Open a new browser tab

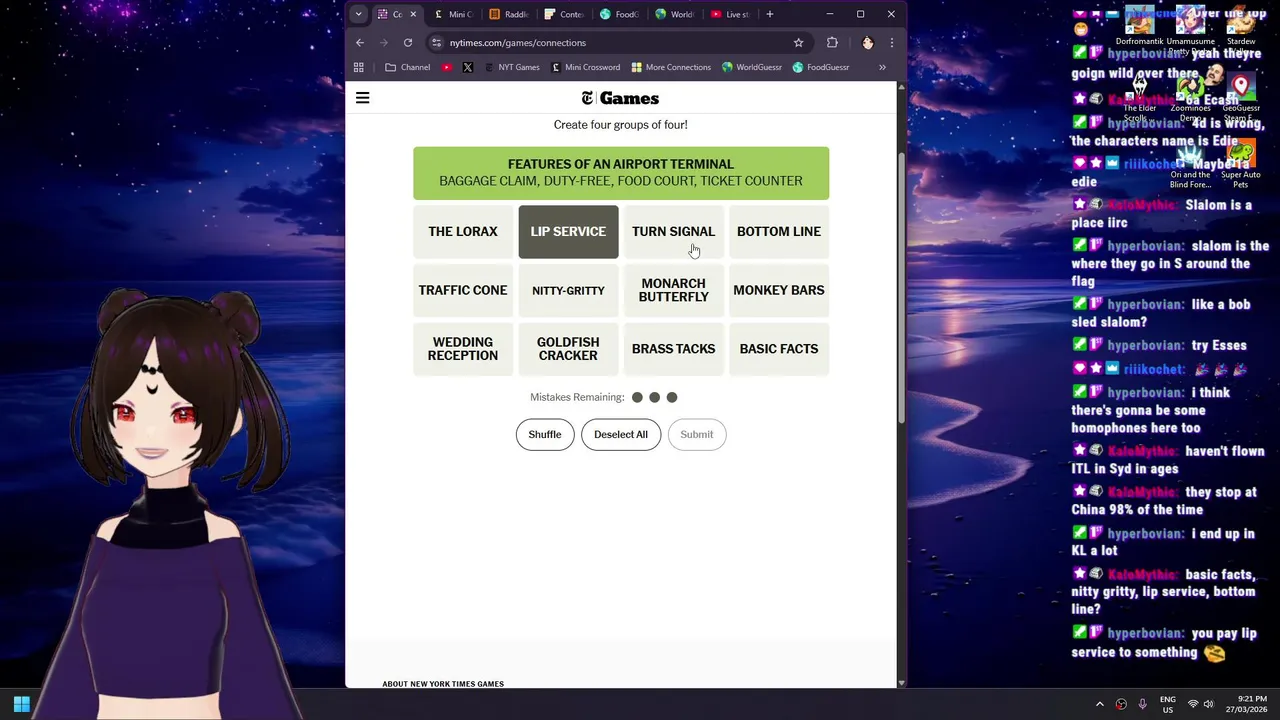click(x=769, y=14)
